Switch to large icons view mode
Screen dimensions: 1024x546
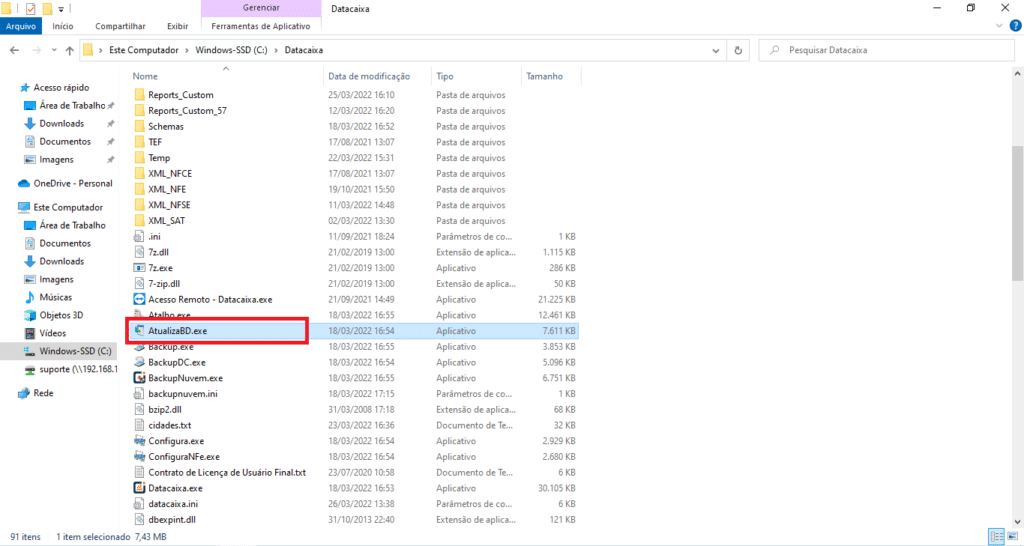click(1012, 537)
